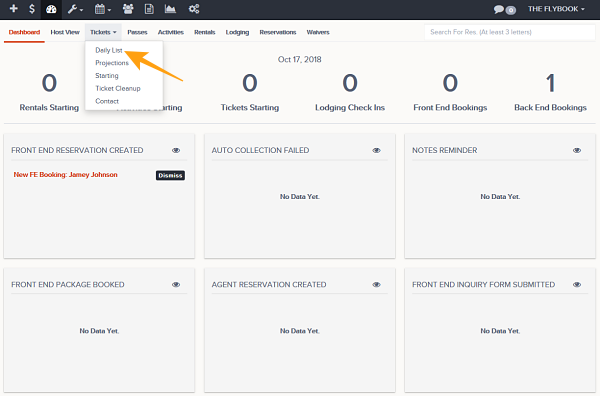Toggle Front End Inquiry Form eye icon
This screenshot has width=600, height=396.
pyautogui.click(x=577, y=285)
